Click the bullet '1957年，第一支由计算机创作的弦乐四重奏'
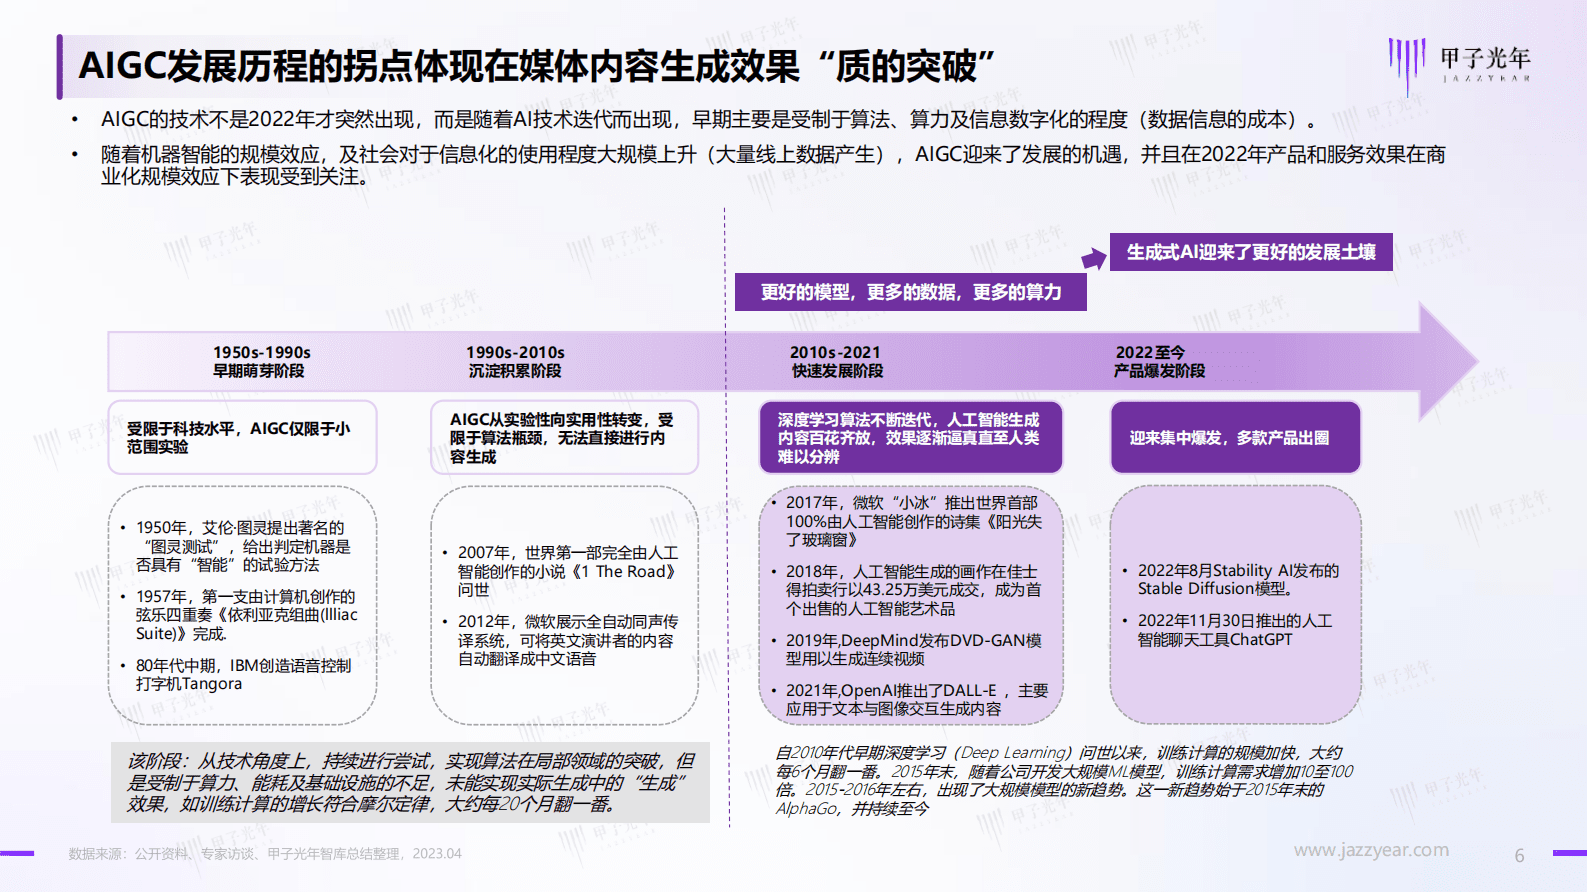 245,615
